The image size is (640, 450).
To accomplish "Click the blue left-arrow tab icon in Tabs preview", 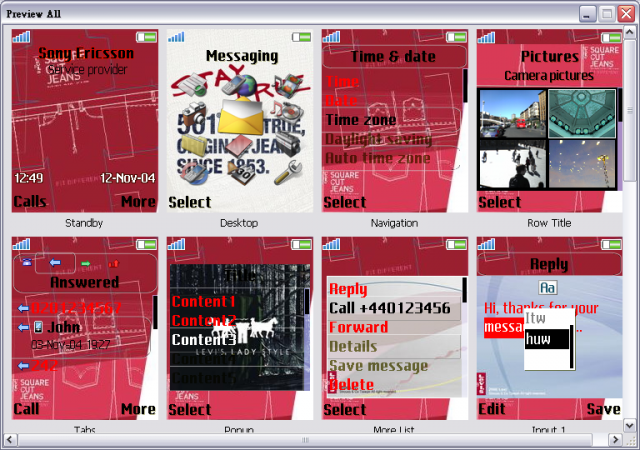I will [55, 263].
